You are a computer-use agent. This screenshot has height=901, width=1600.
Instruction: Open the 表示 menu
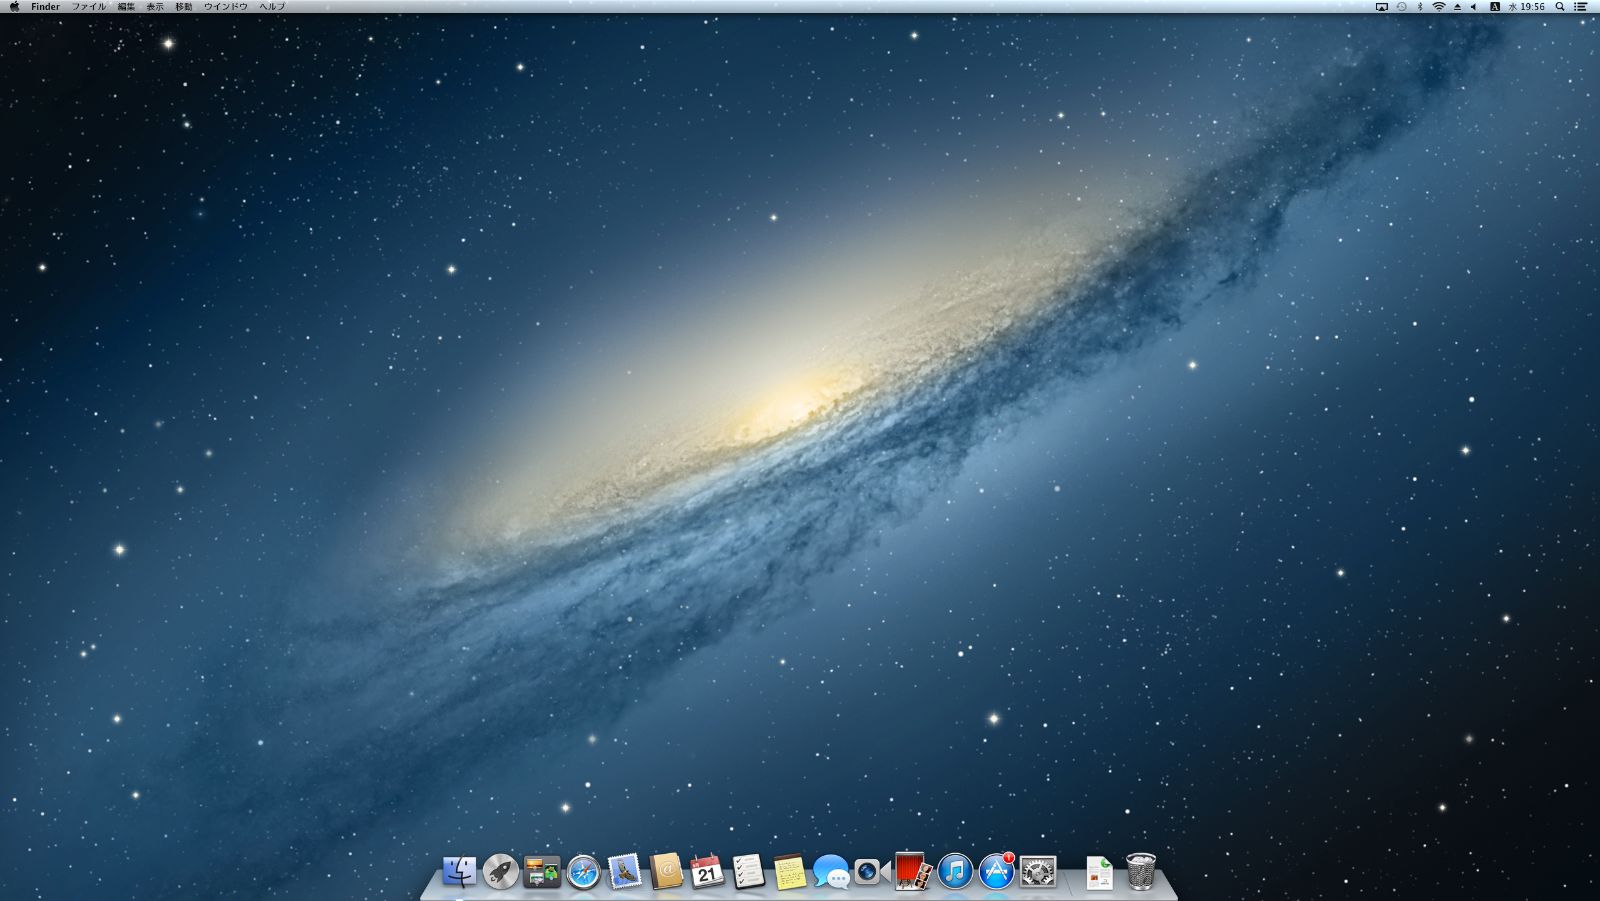click(x=155, y=6)
